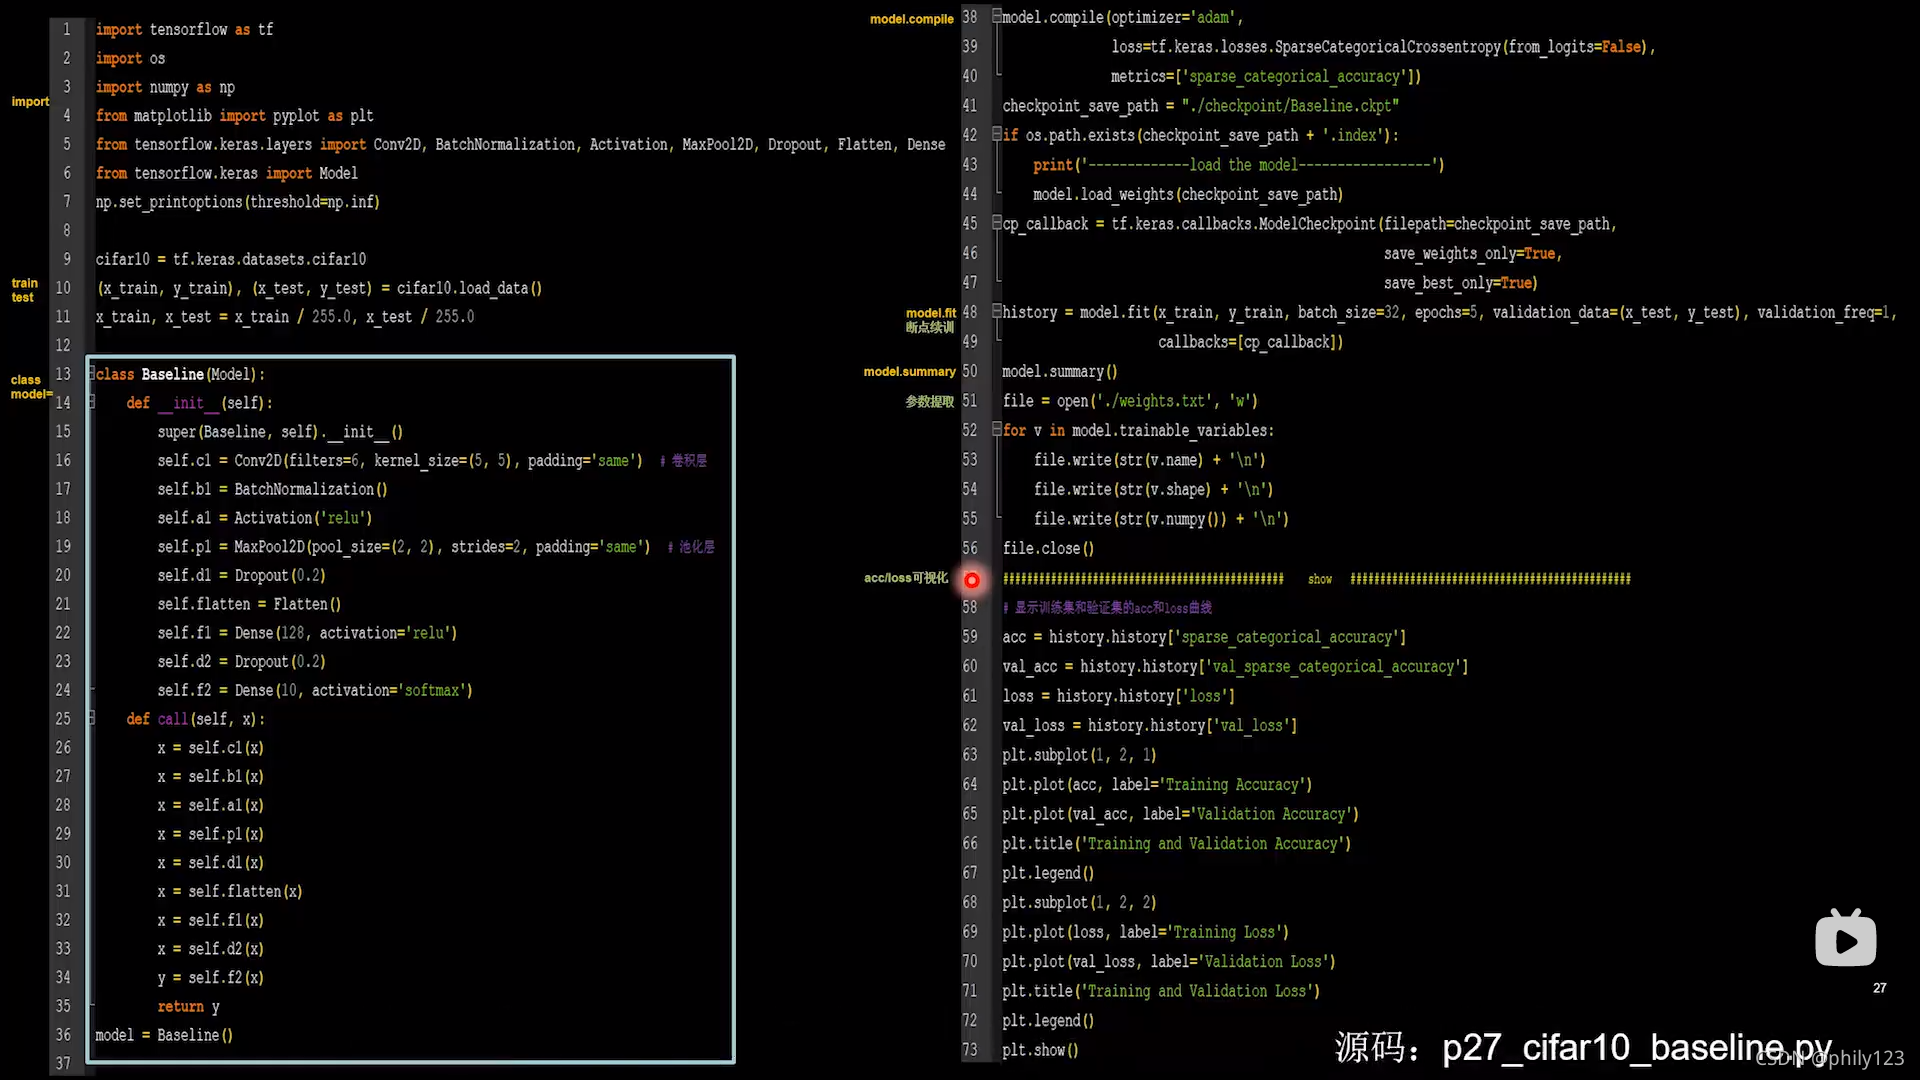Screen dimensions: 1920x1080
Task: Click 'file.close()' on line 56
Action: click(x=1048, y=548)
